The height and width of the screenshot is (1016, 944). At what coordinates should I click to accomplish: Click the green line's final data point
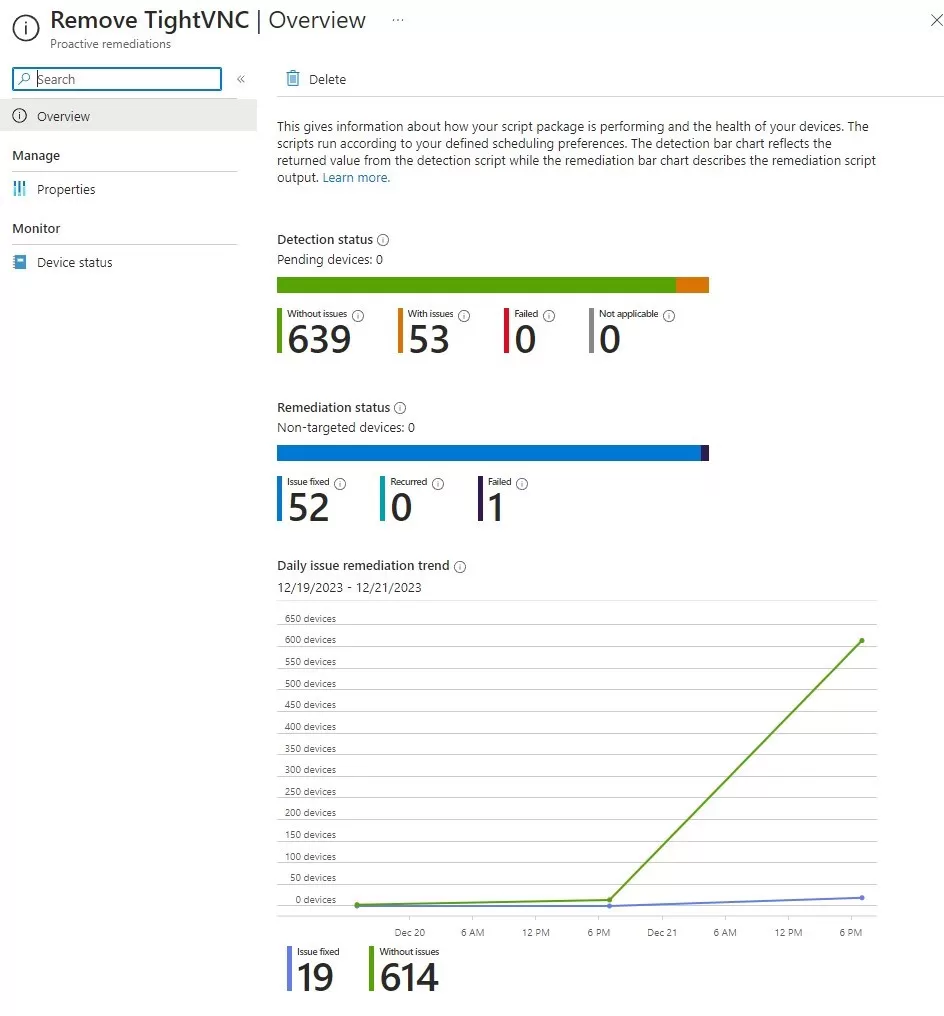[862, 641]
